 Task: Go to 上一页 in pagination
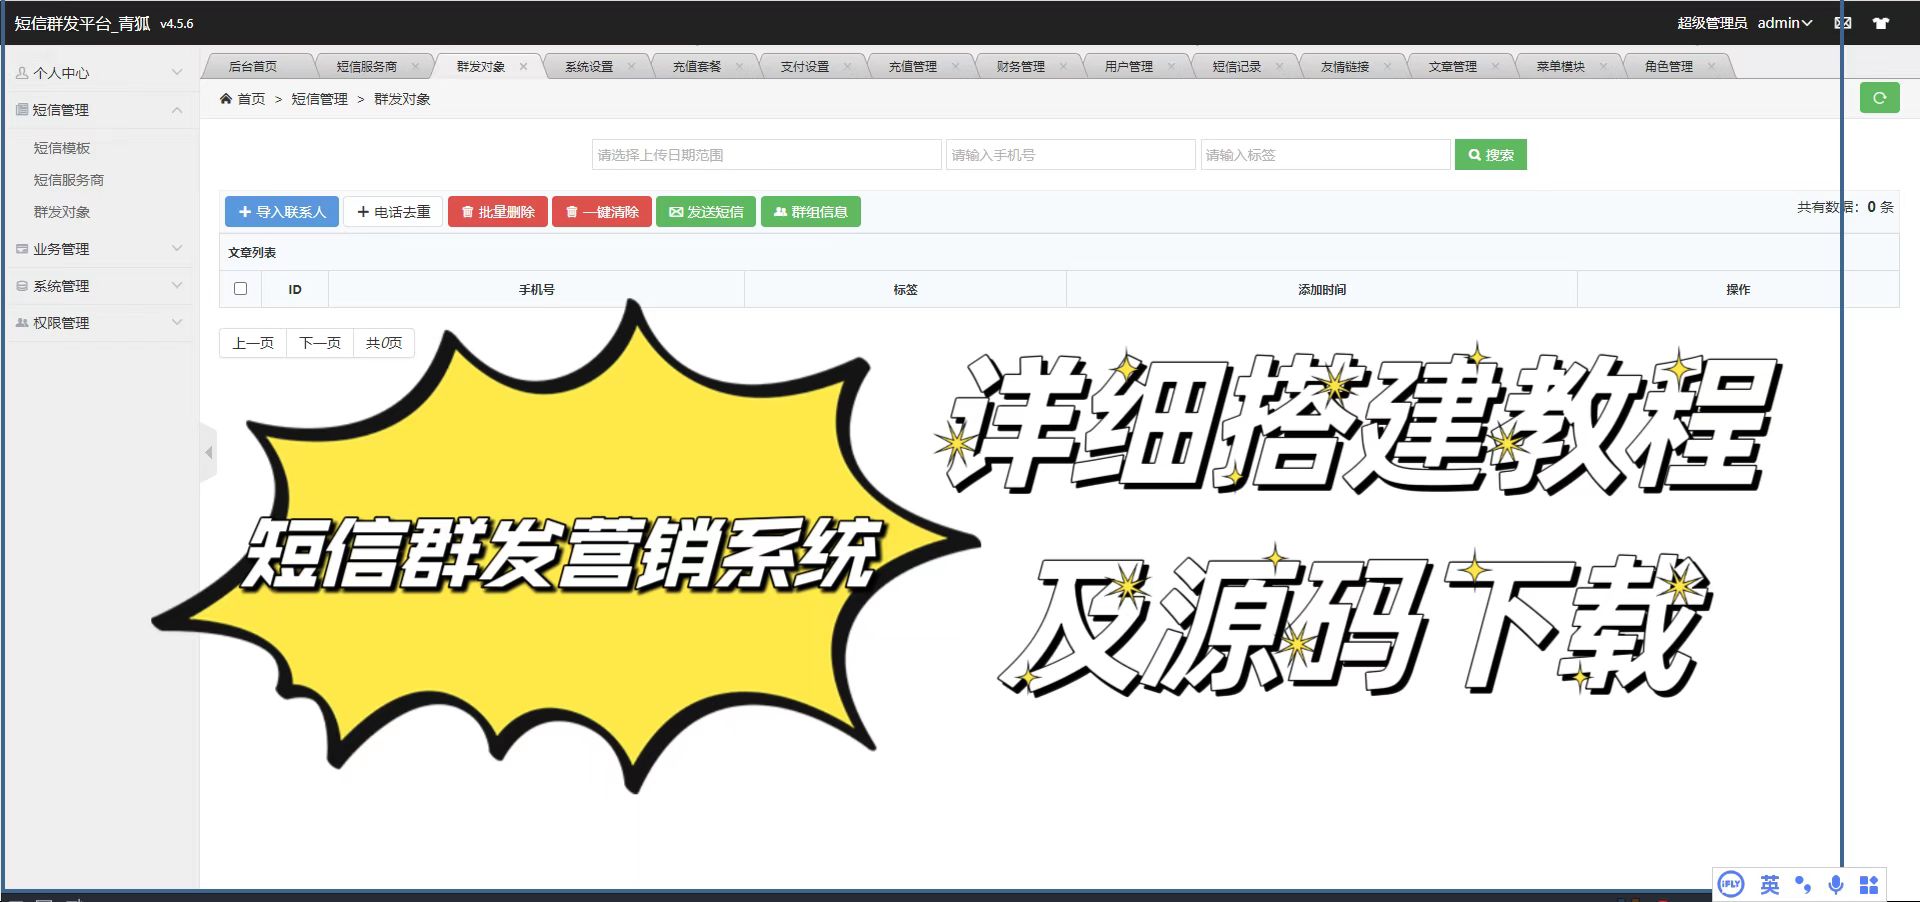pyautogui.click(x=253, y=342)
